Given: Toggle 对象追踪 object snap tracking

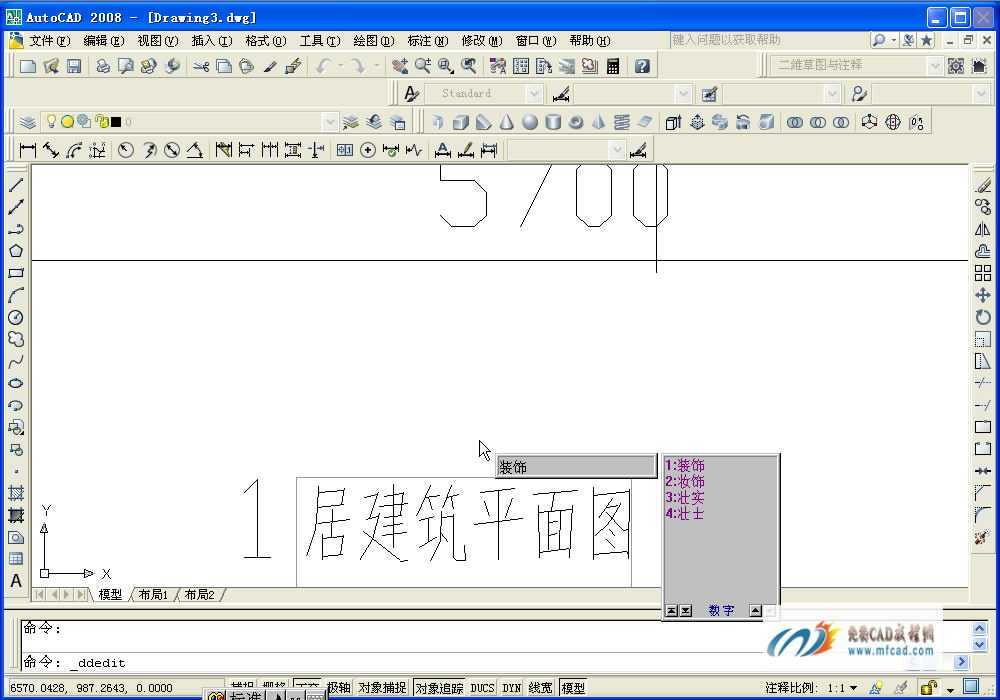Looking at the screenshot, I should coord(439,688).
